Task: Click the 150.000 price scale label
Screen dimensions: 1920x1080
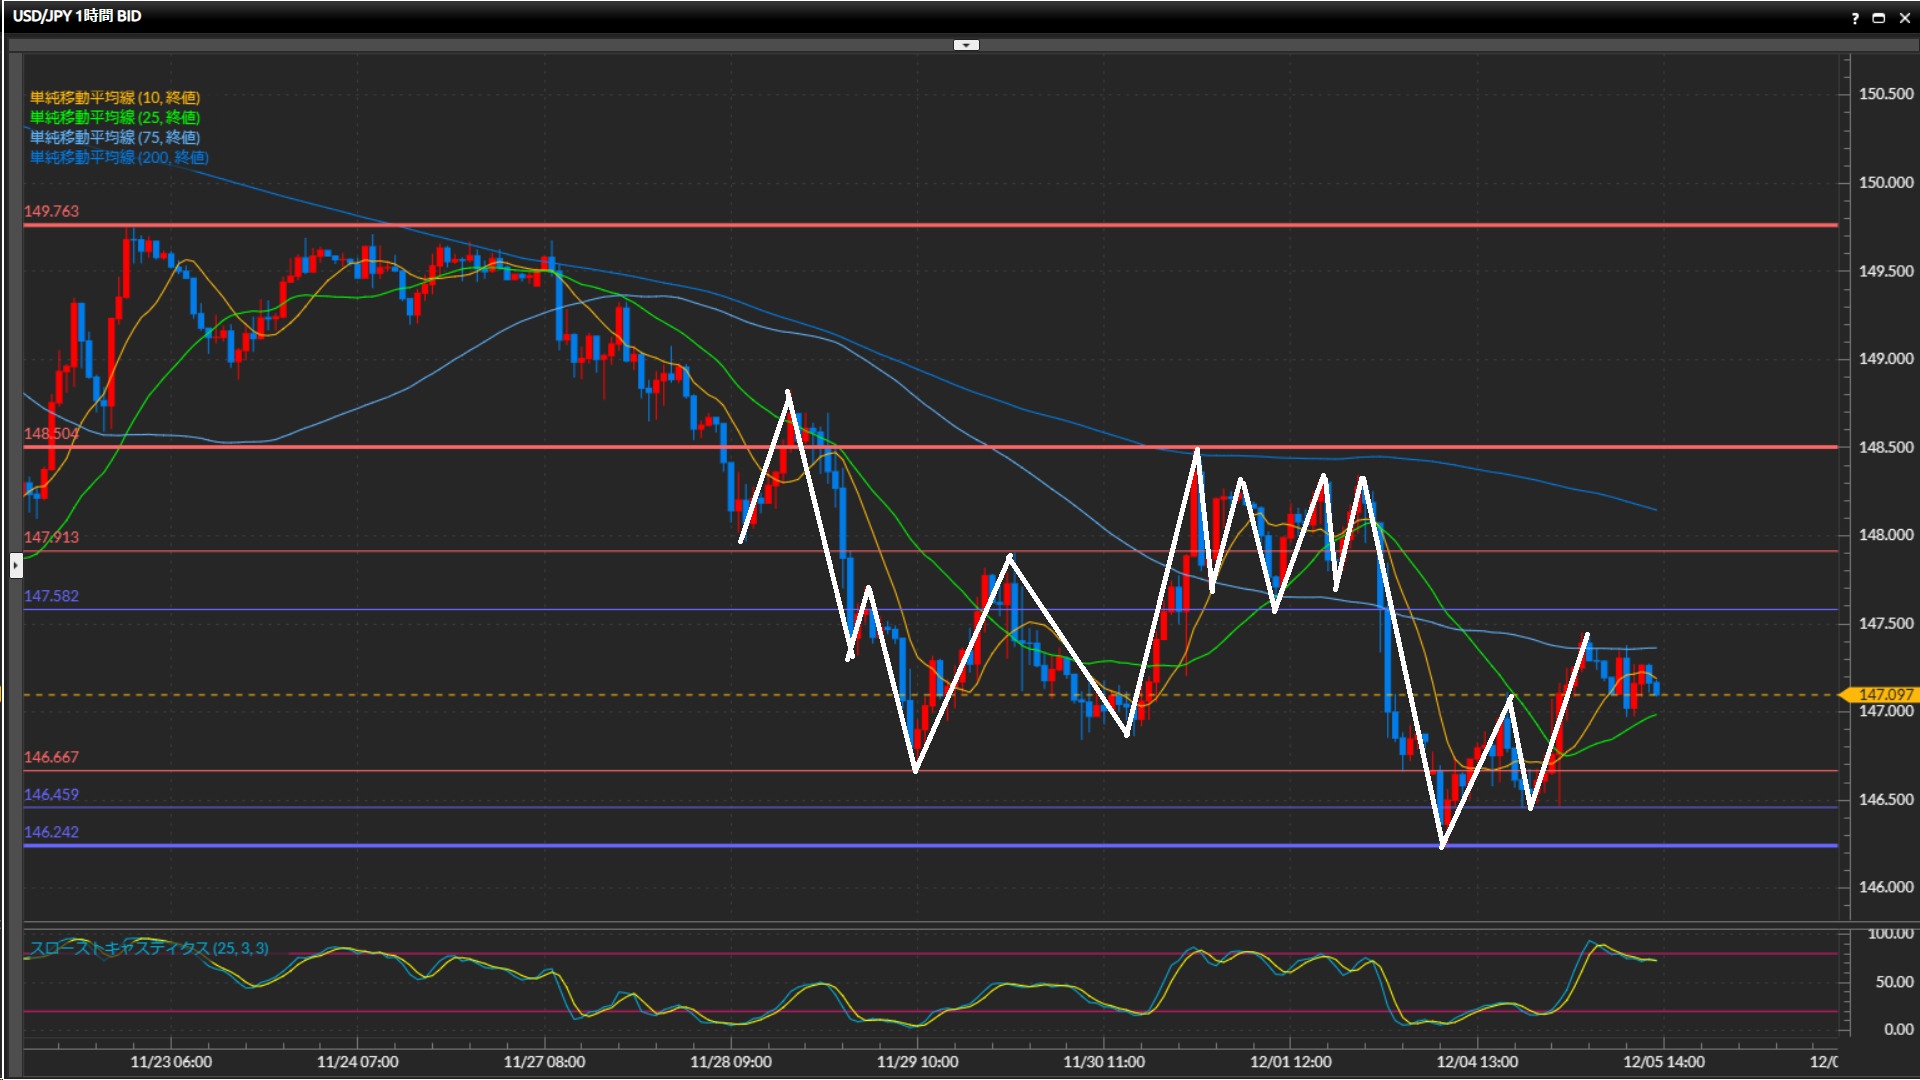Action: [x=1885, y=182]
